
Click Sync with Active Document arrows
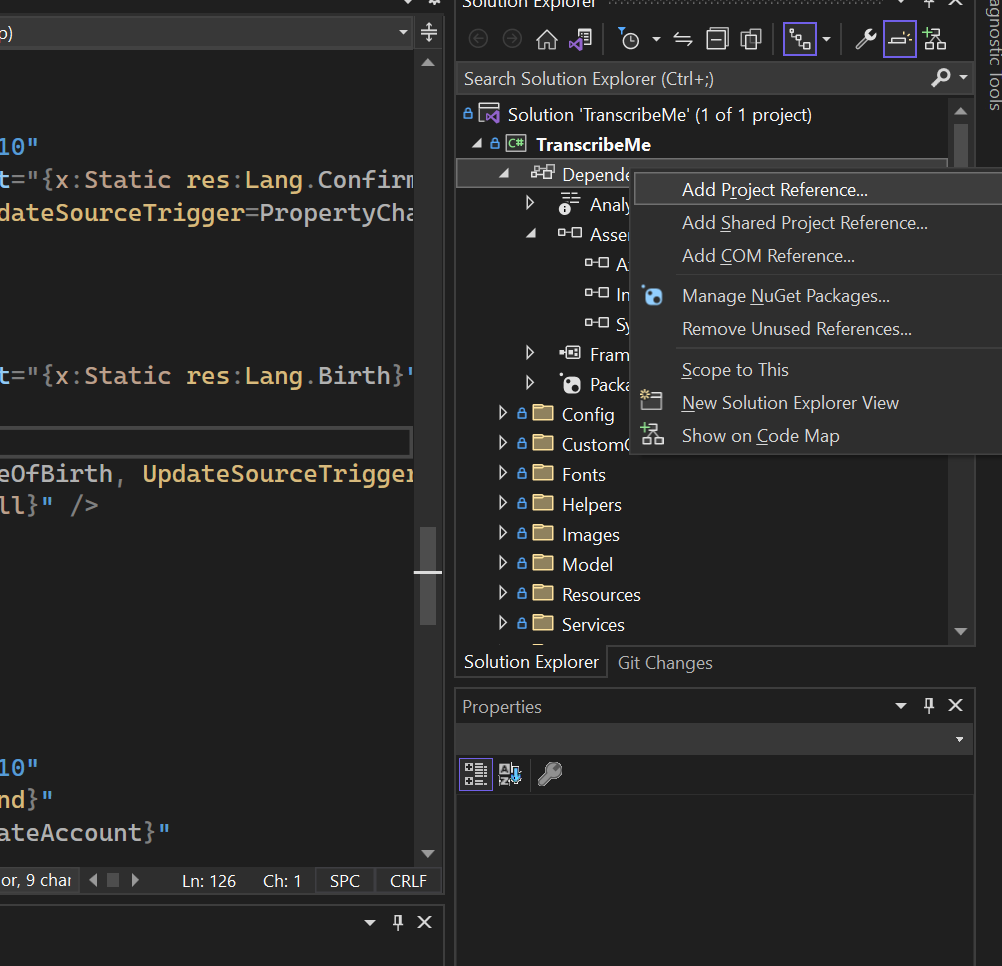[x=683, y=40]
